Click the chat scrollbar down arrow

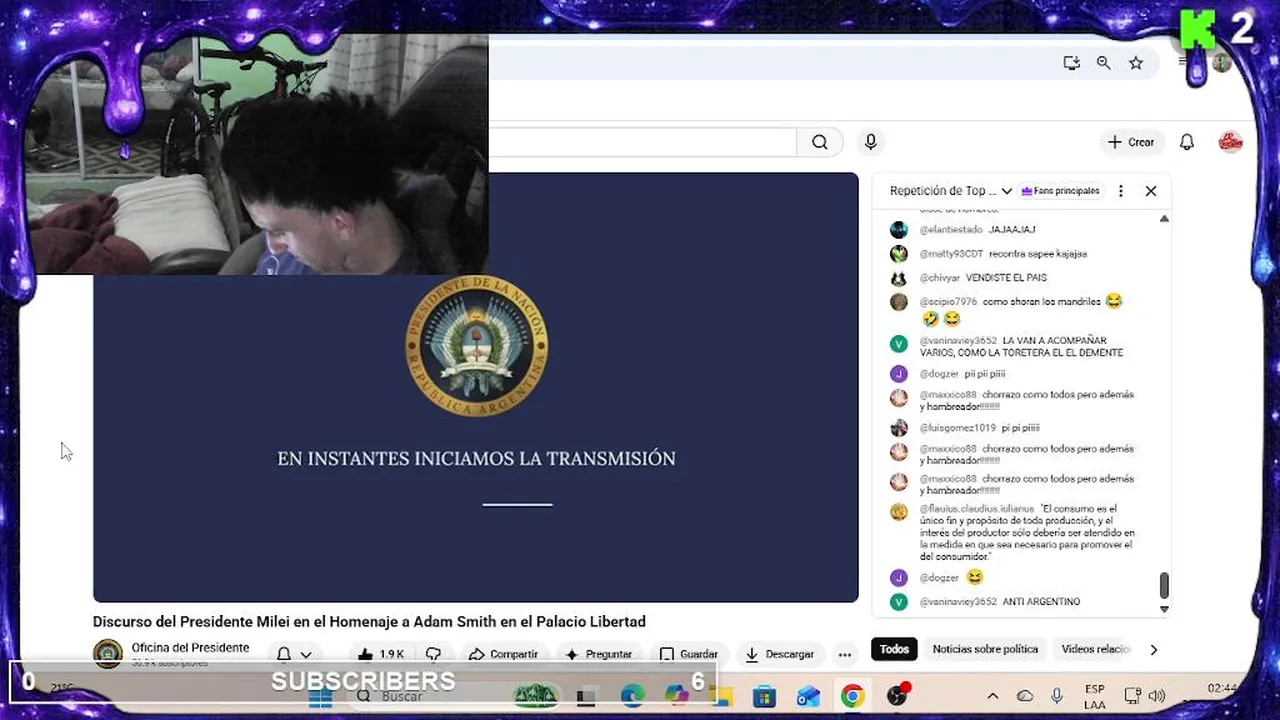click(1164, 608)
